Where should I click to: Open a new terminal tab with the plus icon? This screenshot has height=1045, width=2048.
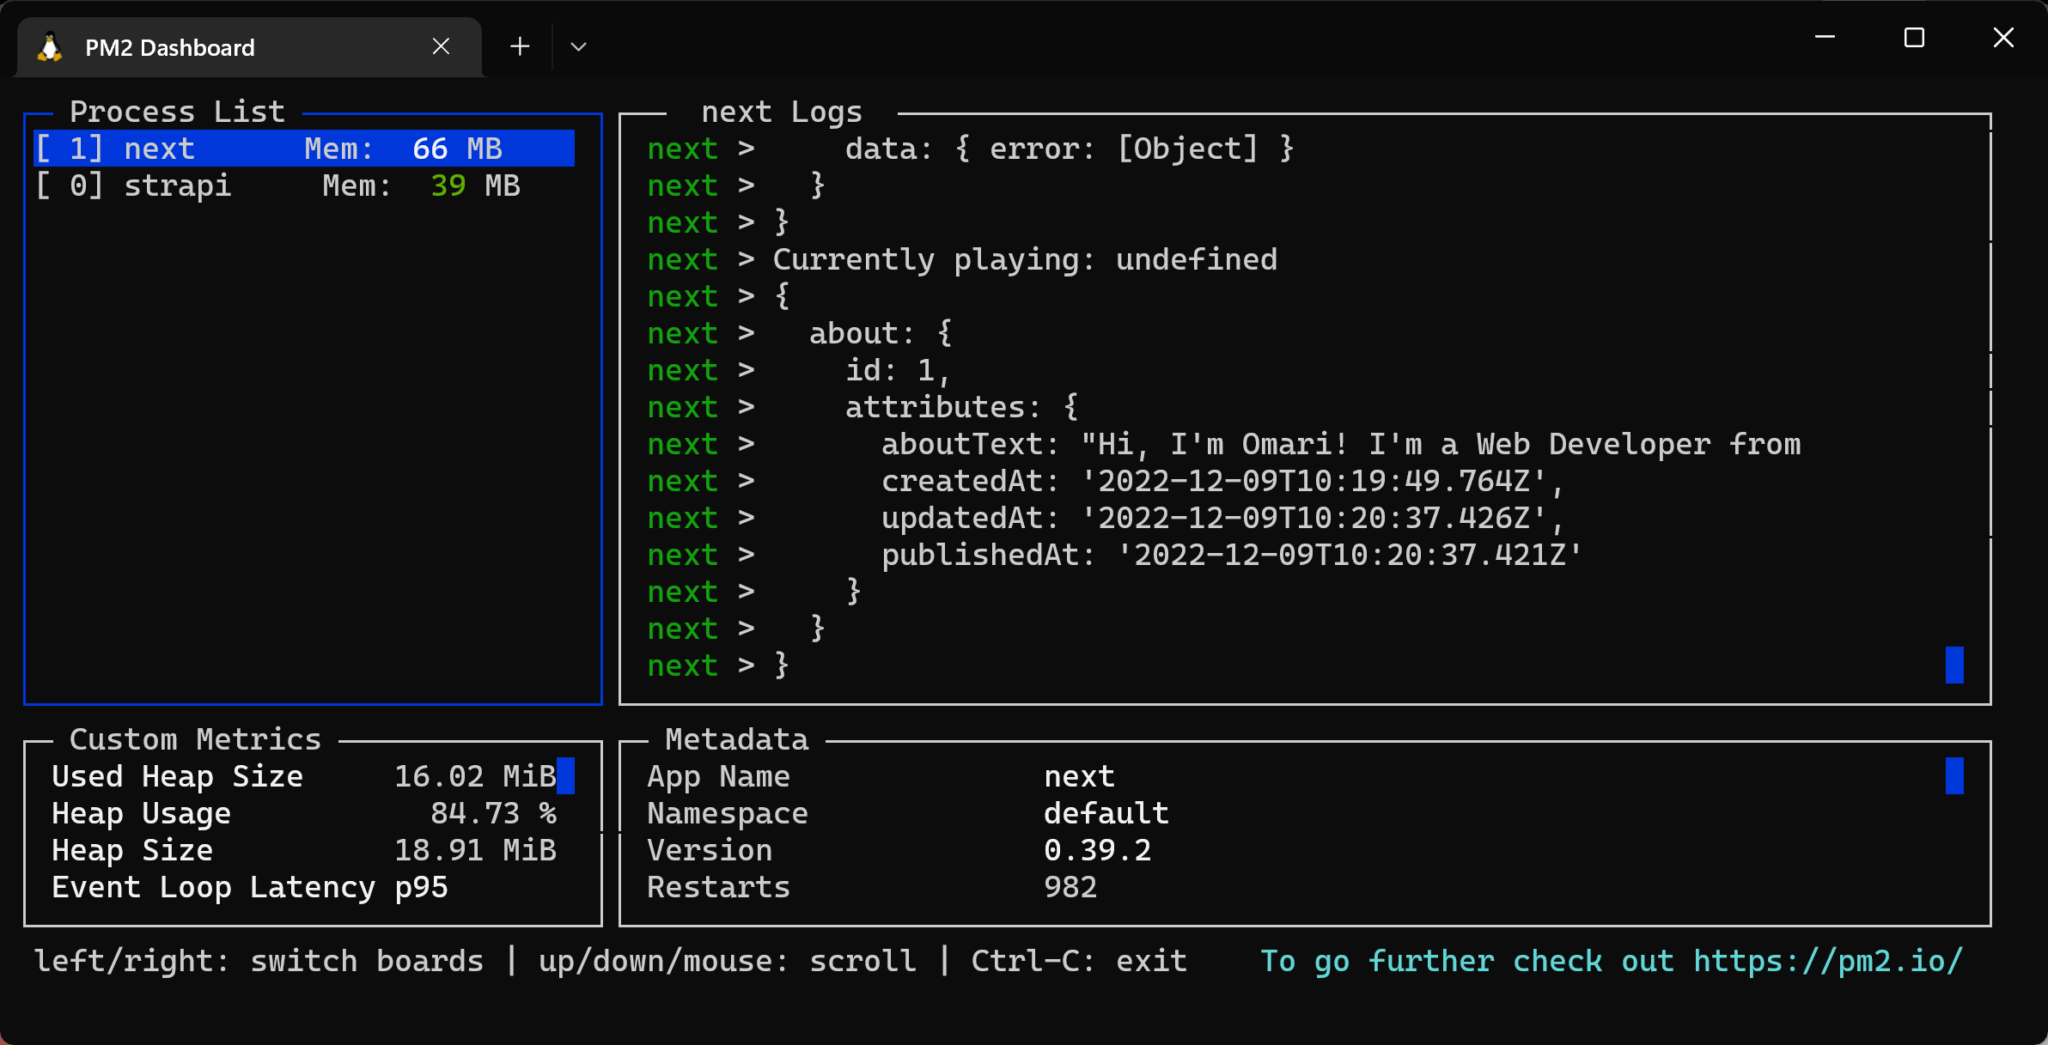[519, 46]
